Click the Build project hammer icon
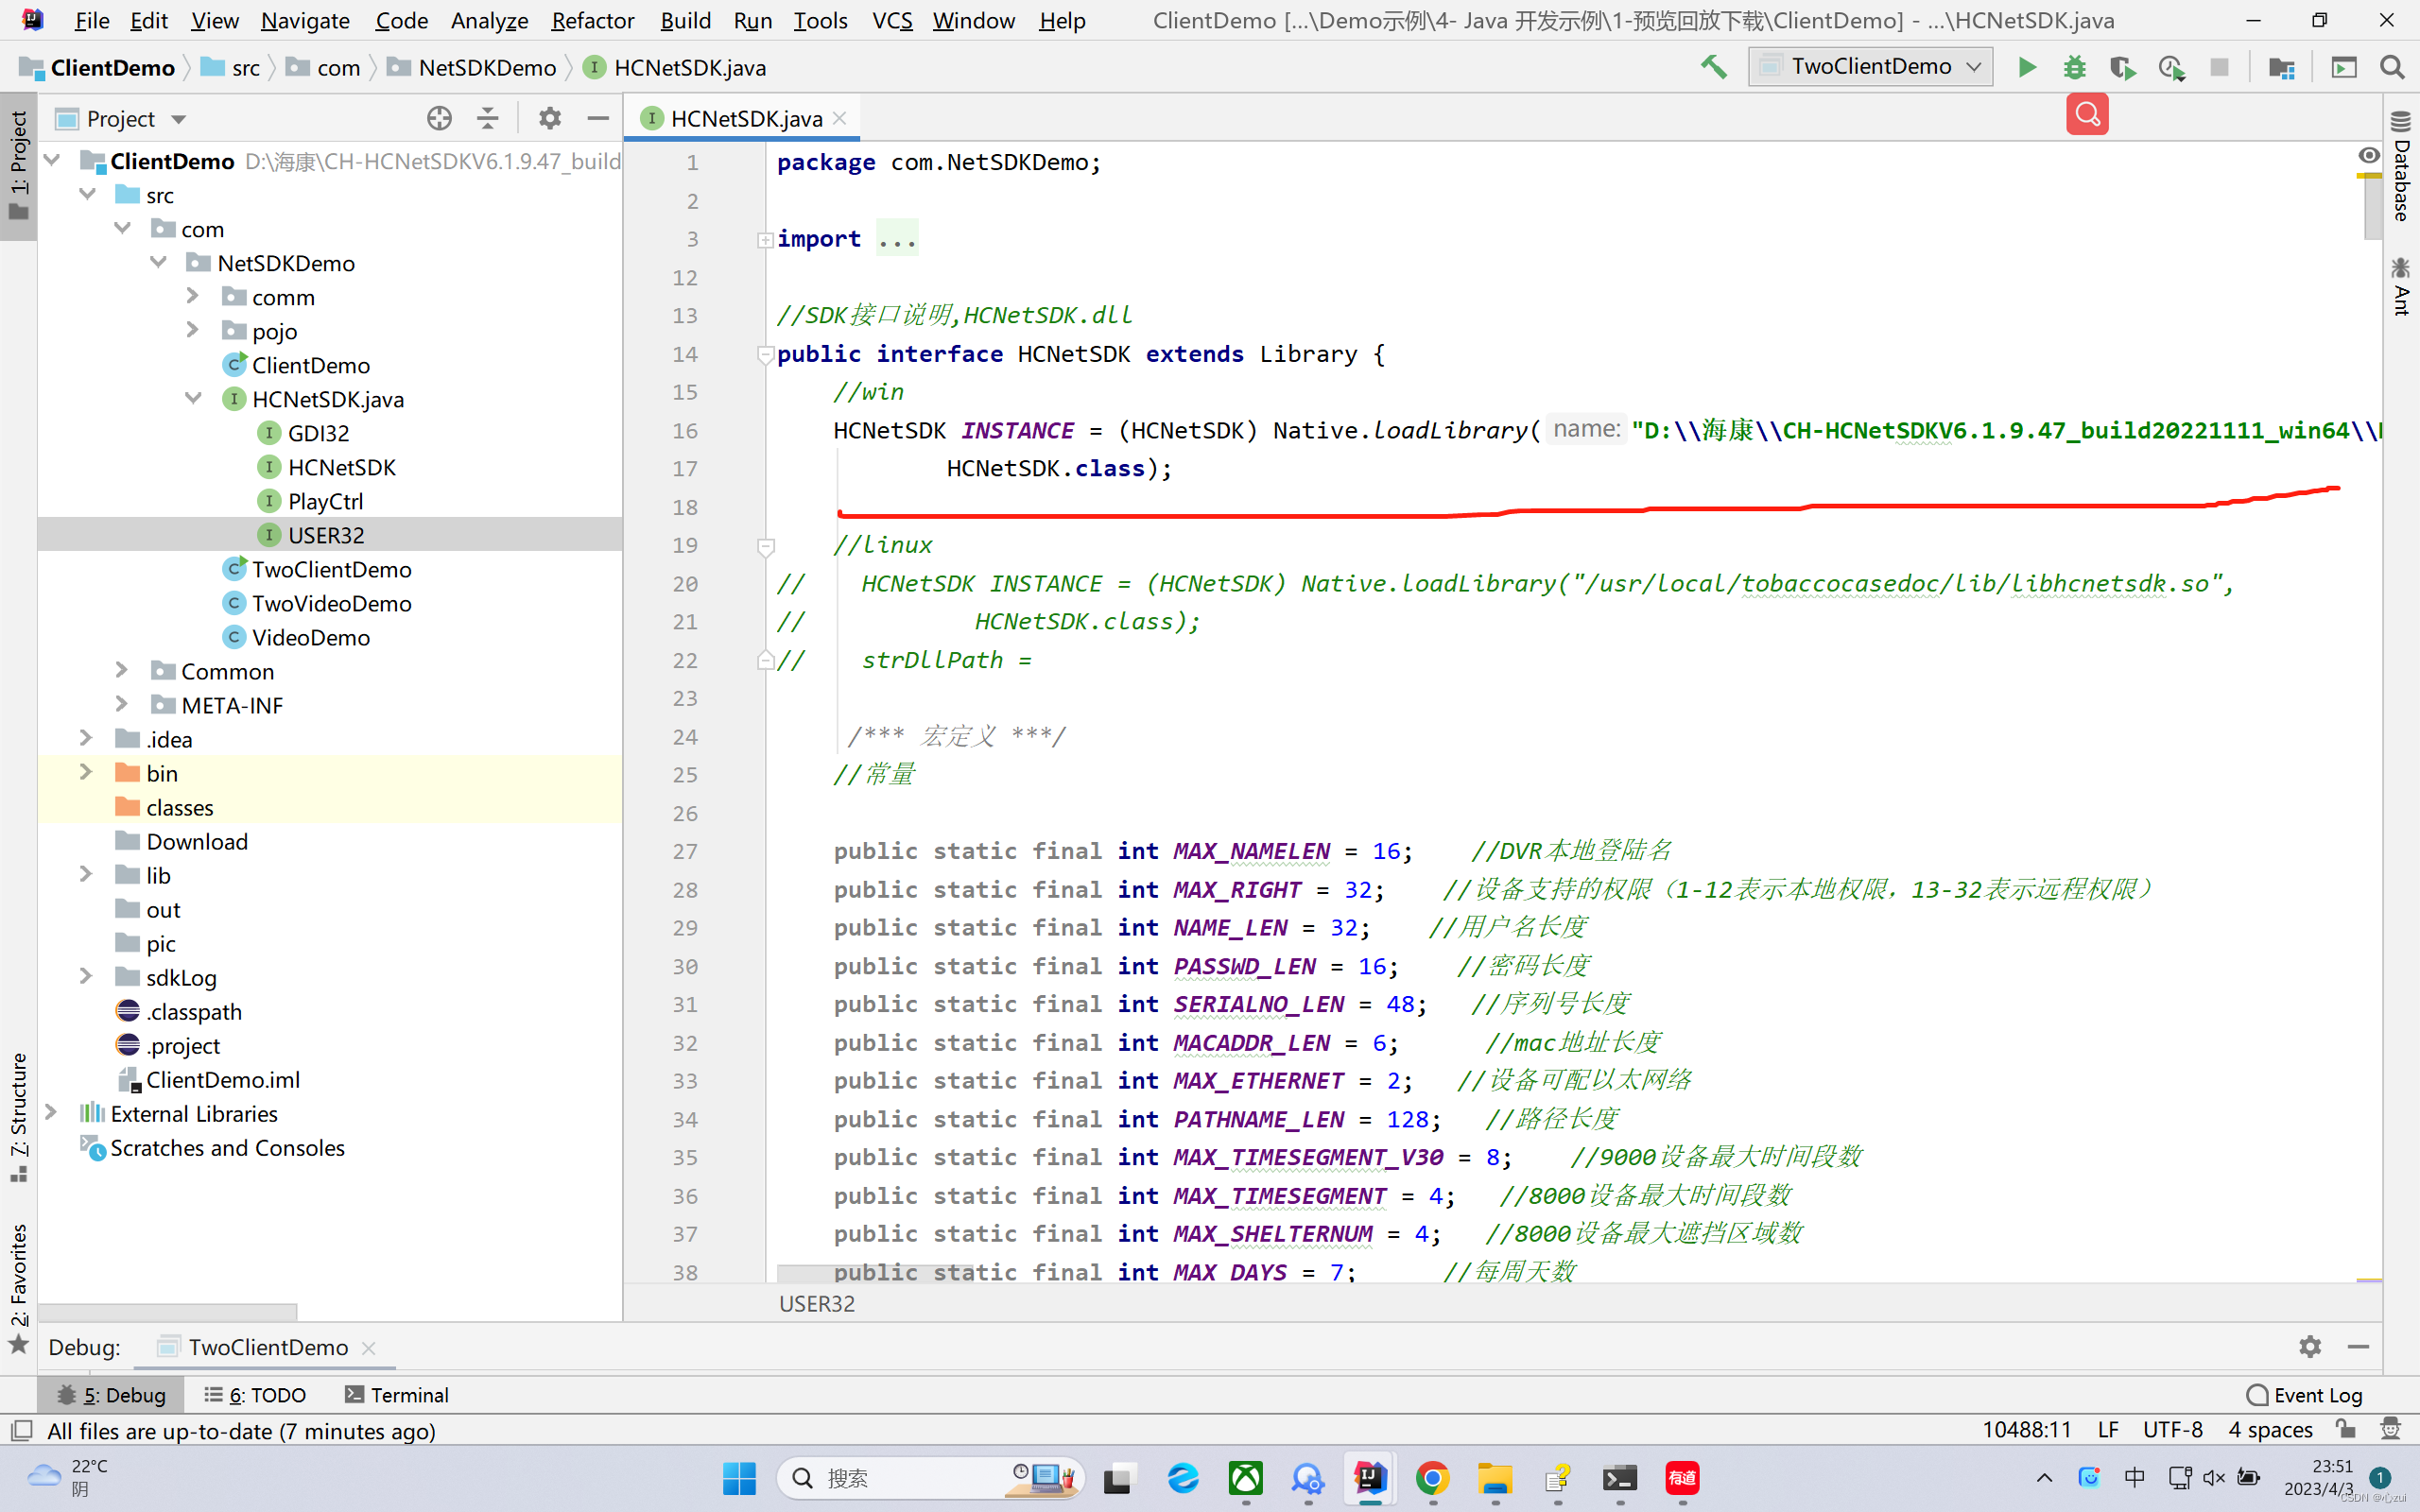 [1713, 67]
